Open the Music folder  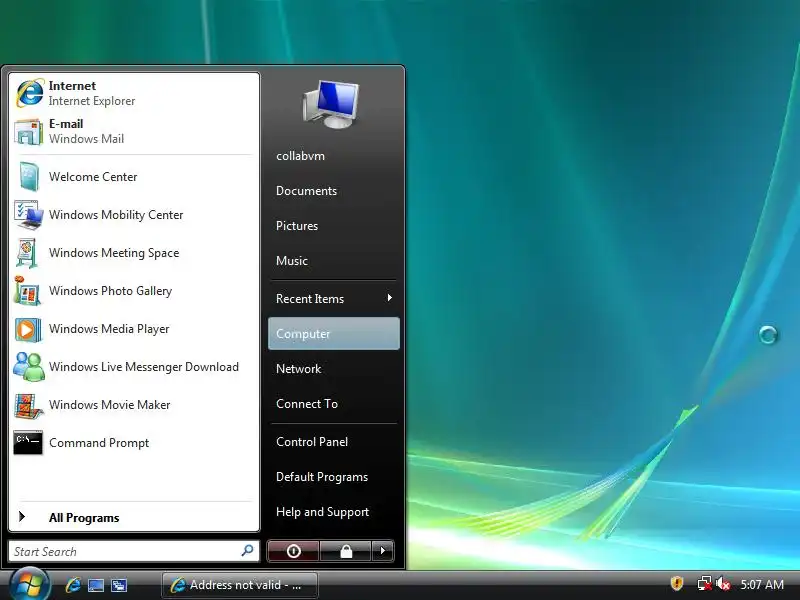pos(292,261)
